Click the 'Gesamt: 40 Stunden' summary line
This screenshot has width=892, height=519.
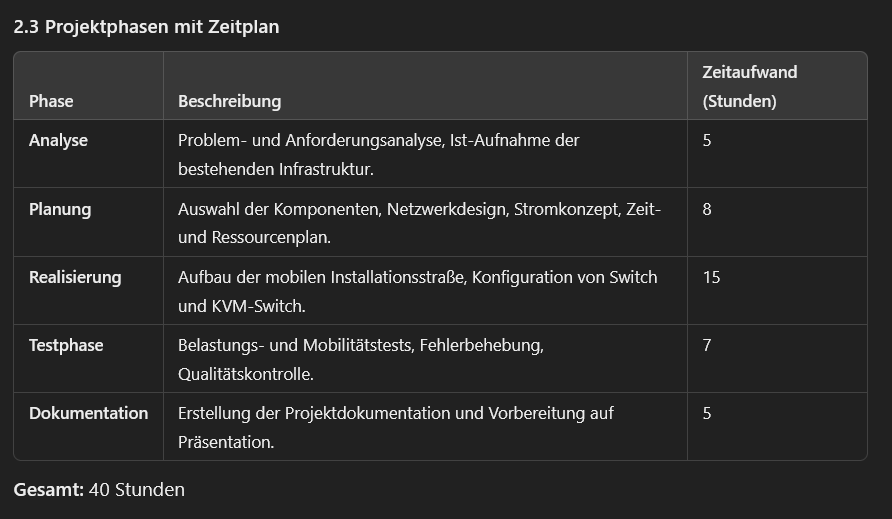click(99, 490)
